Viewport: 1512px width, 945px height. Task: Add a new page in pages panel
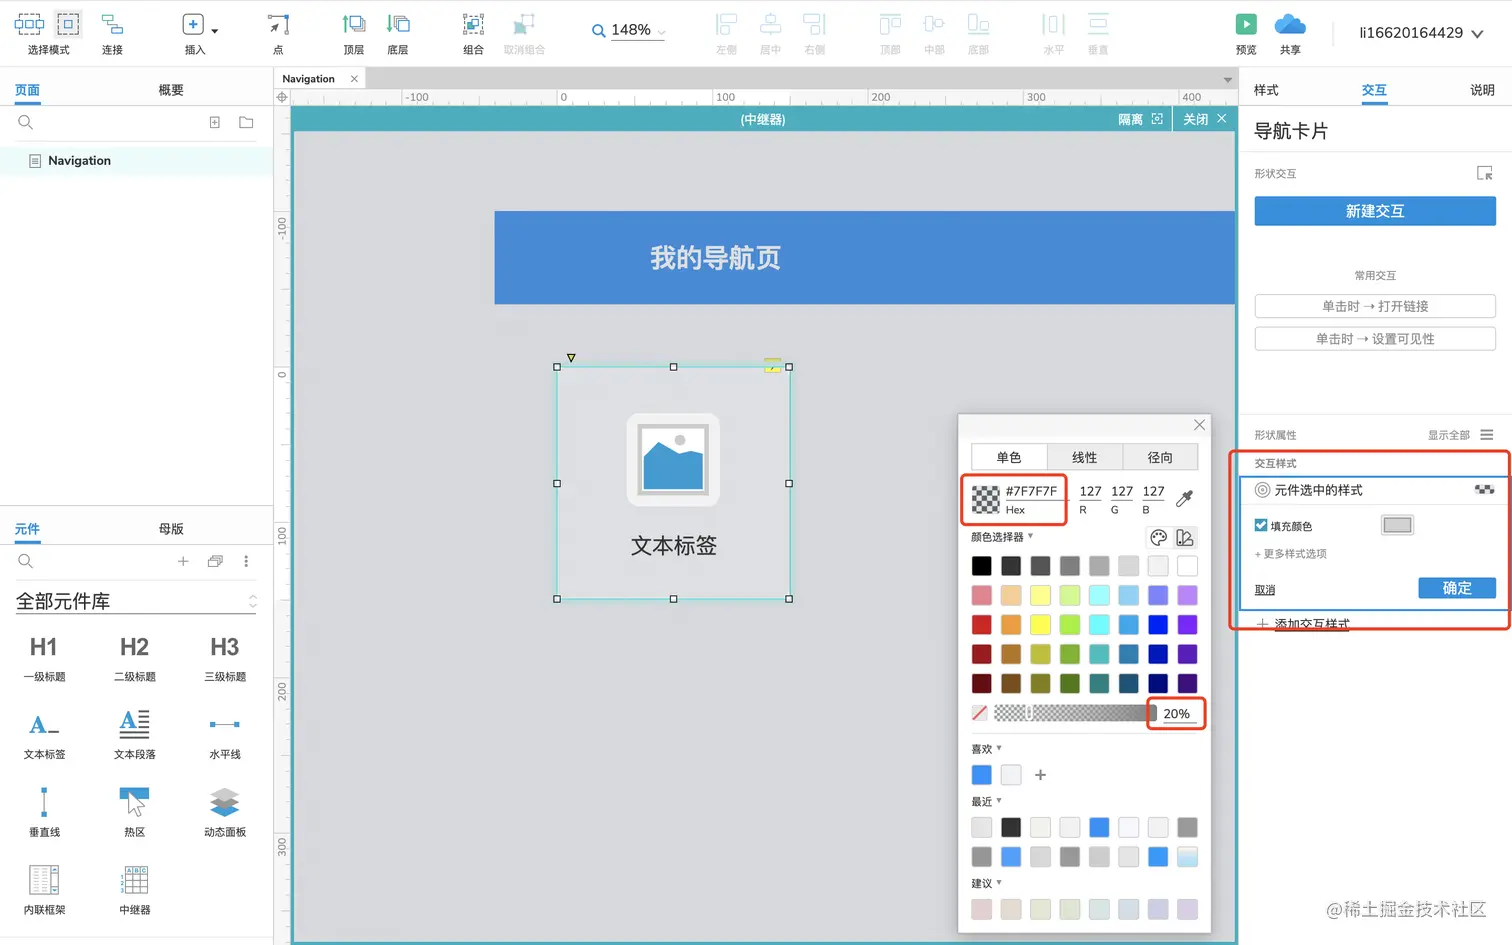pyautogui.click(x=214, y=122)
